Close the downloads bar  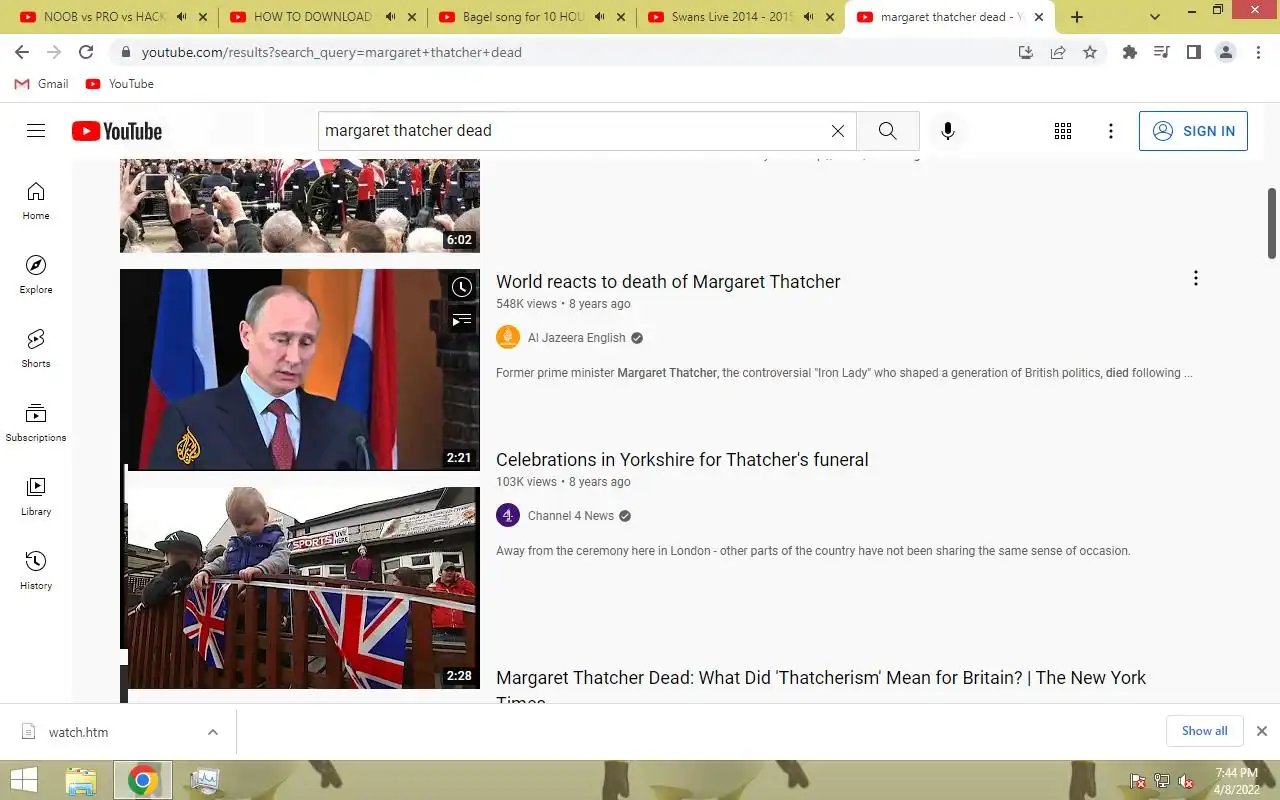pyautogui.click(x=1262, y=731)
